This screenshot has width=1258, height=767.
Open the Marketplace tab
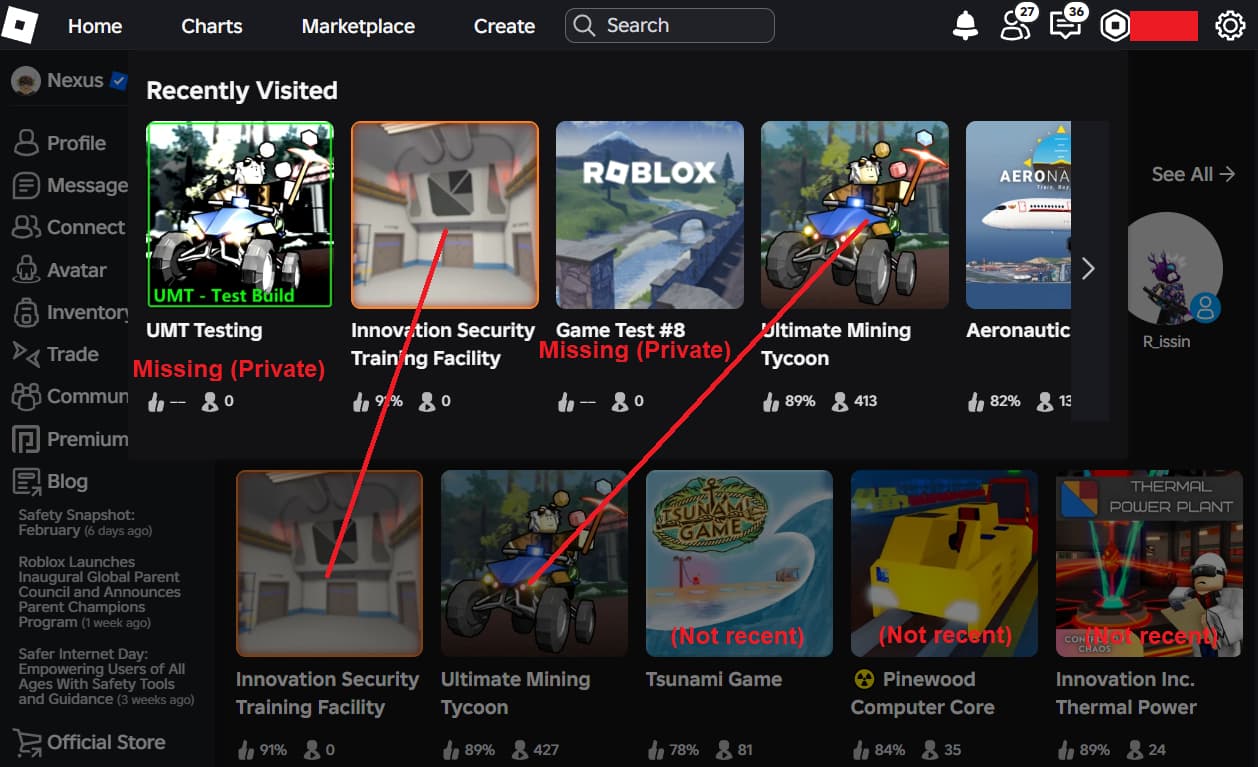[x=358, y=26]
